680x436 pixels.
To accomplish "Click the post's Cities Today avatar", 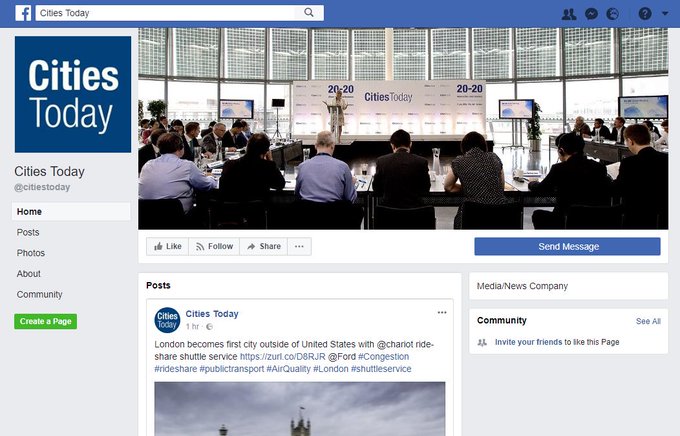I will 167,320.
